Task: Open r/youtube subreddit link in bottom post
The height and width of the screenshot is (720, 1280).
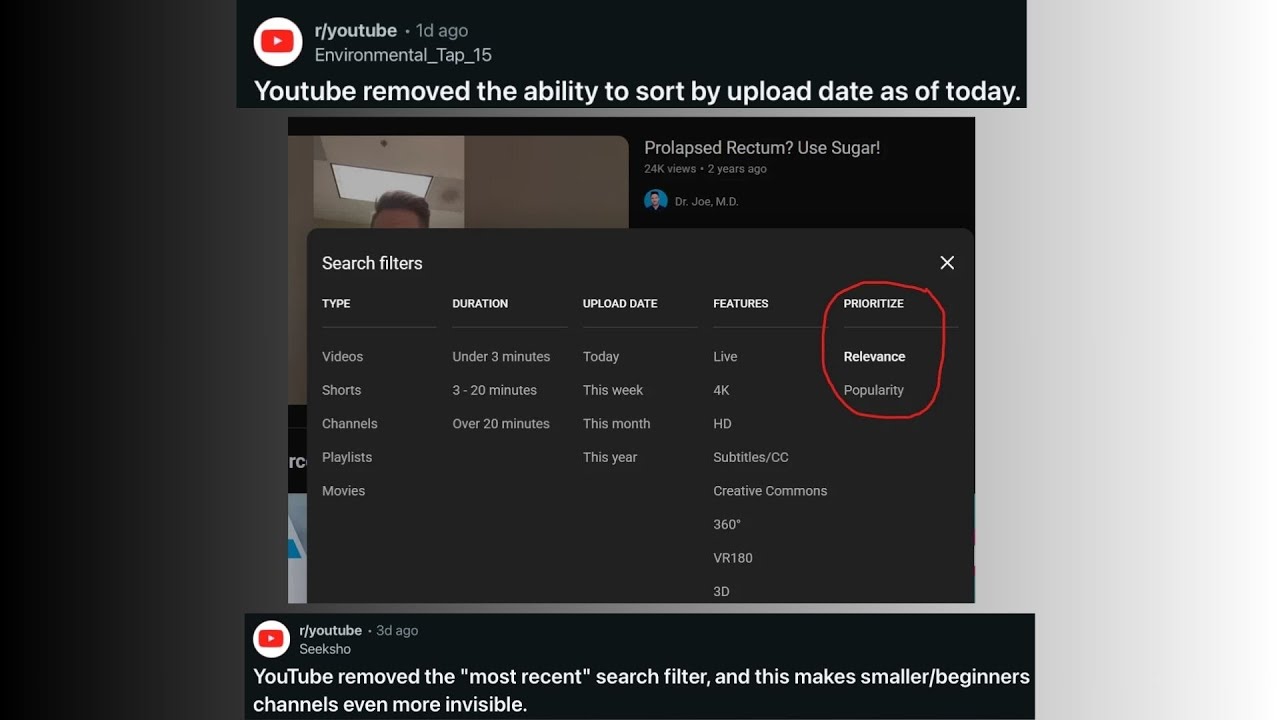Action: [x=330, y=631]
